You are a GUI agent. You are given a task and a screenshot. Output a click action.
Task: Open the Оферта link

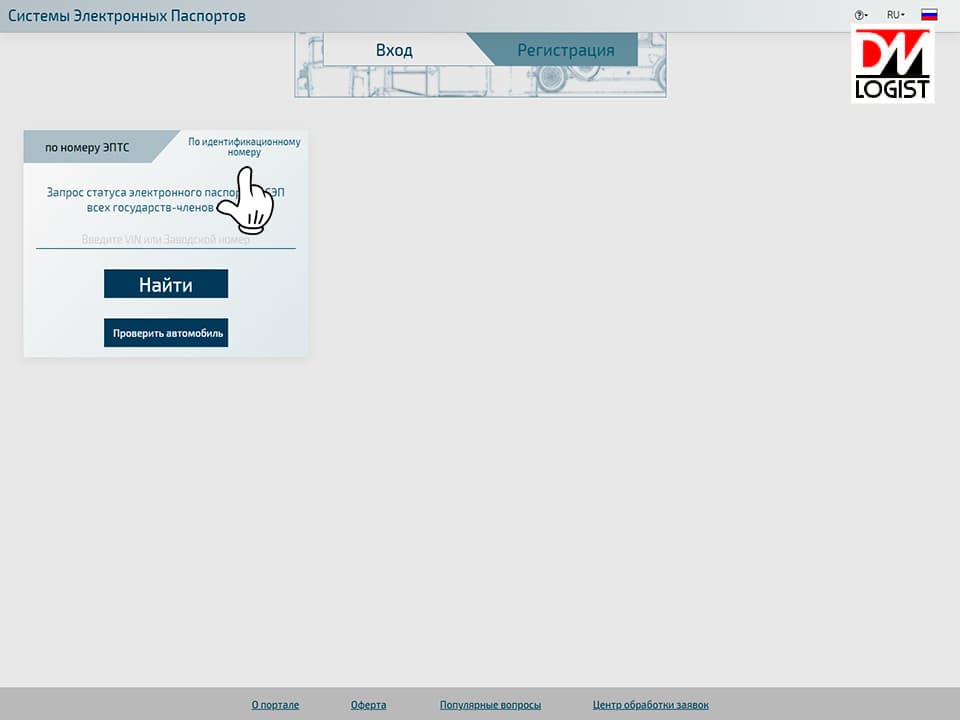tap(369, 705)
